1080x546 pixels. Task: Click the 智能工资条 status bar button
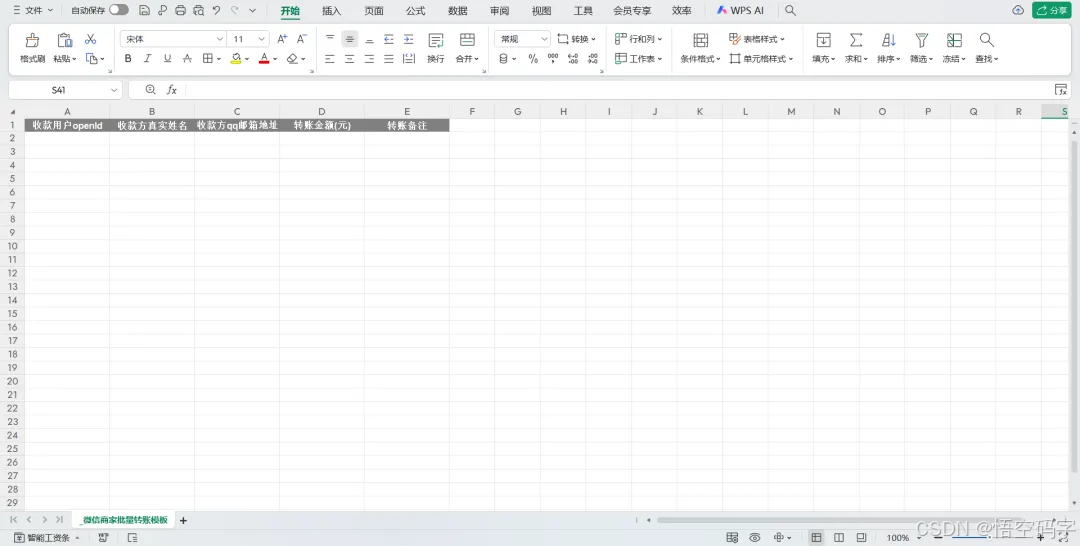[46, 538]
